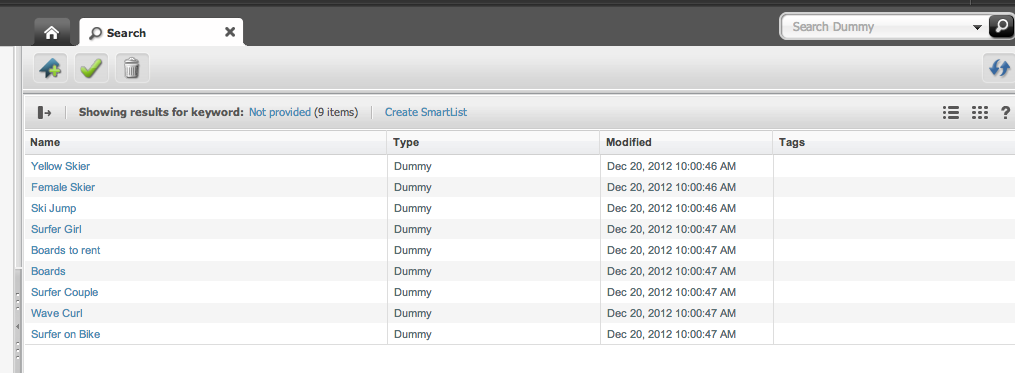
Task: Switch to list view icon
Action: pyautogui.click(x=950, y=113)
